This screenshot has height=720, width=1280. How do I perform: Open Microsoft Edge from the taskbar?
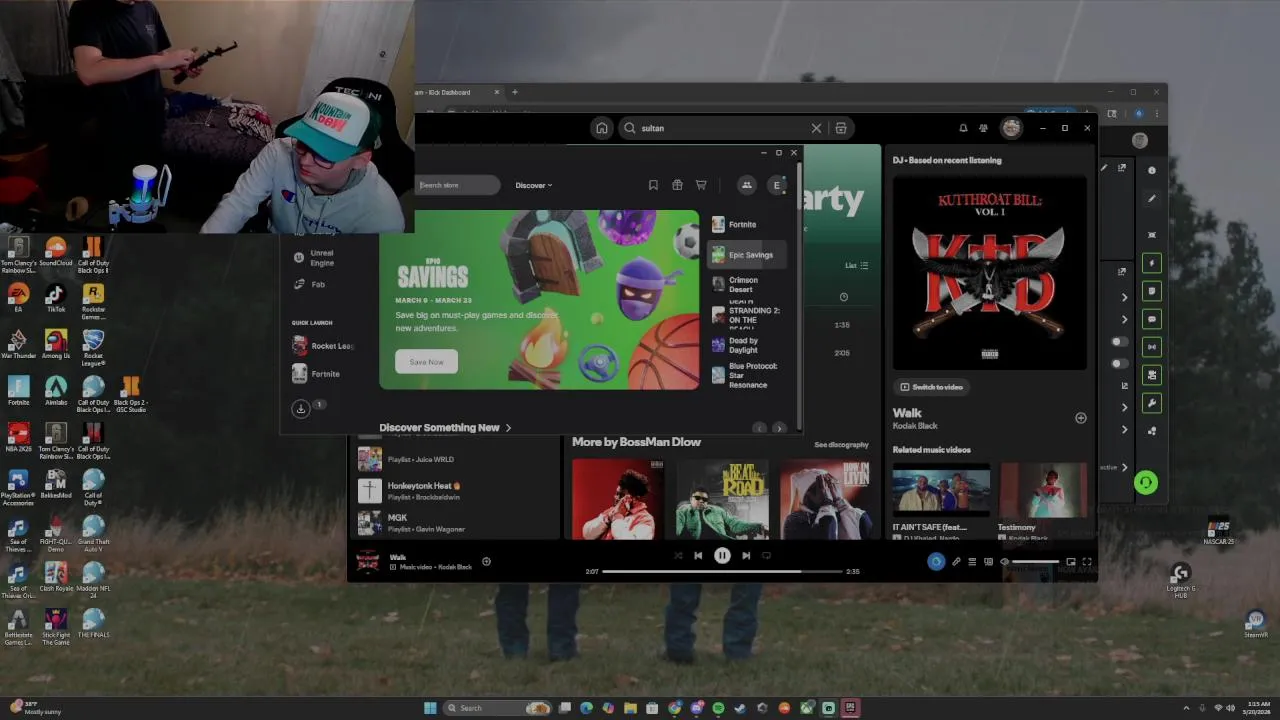[x=587, y=708]
